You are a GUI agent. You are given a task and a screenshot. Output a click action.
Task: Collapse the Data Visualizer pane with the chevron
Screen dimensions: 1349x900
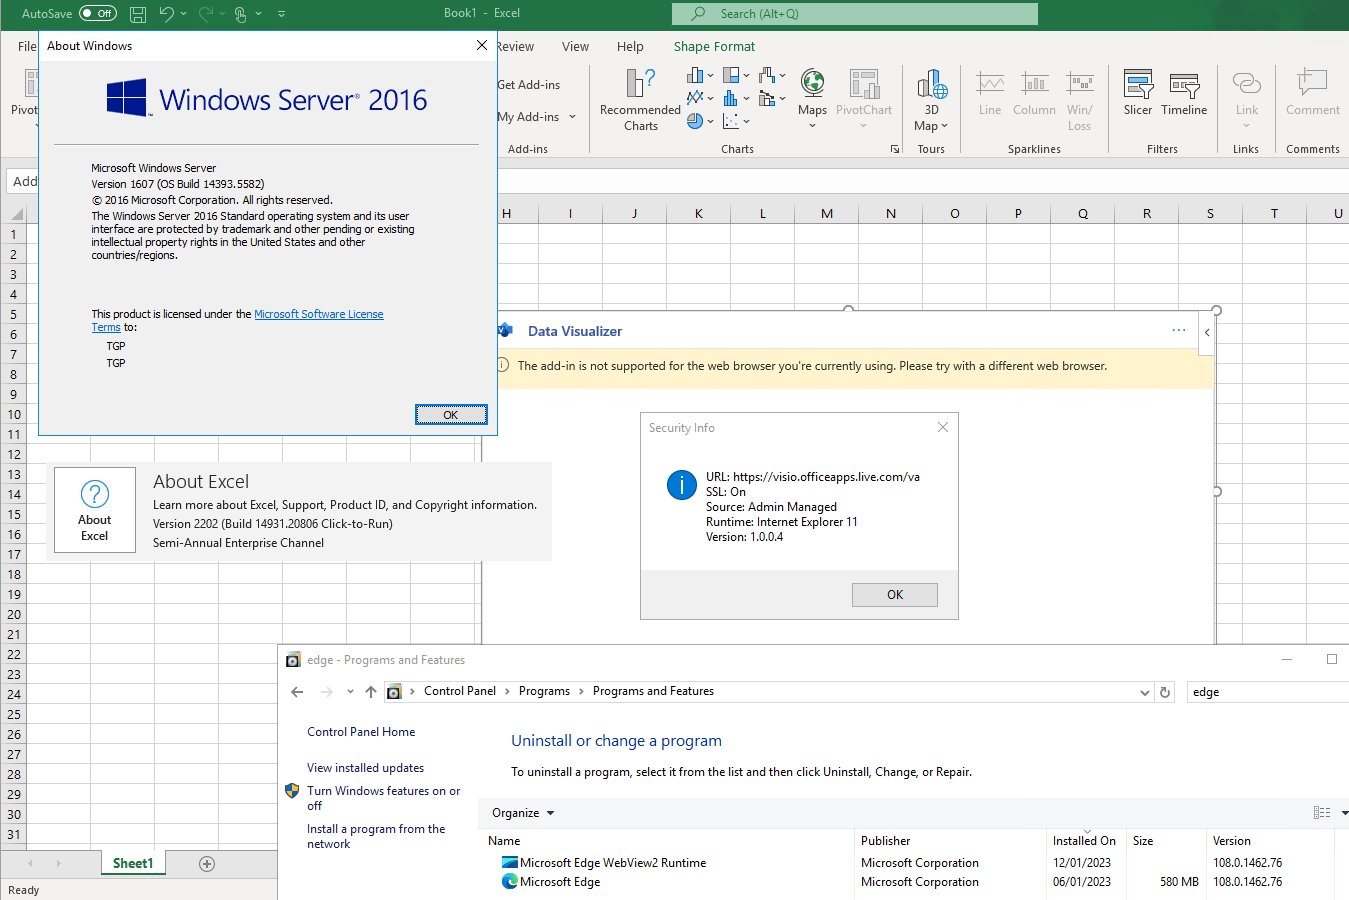(x=1206, y=332)
